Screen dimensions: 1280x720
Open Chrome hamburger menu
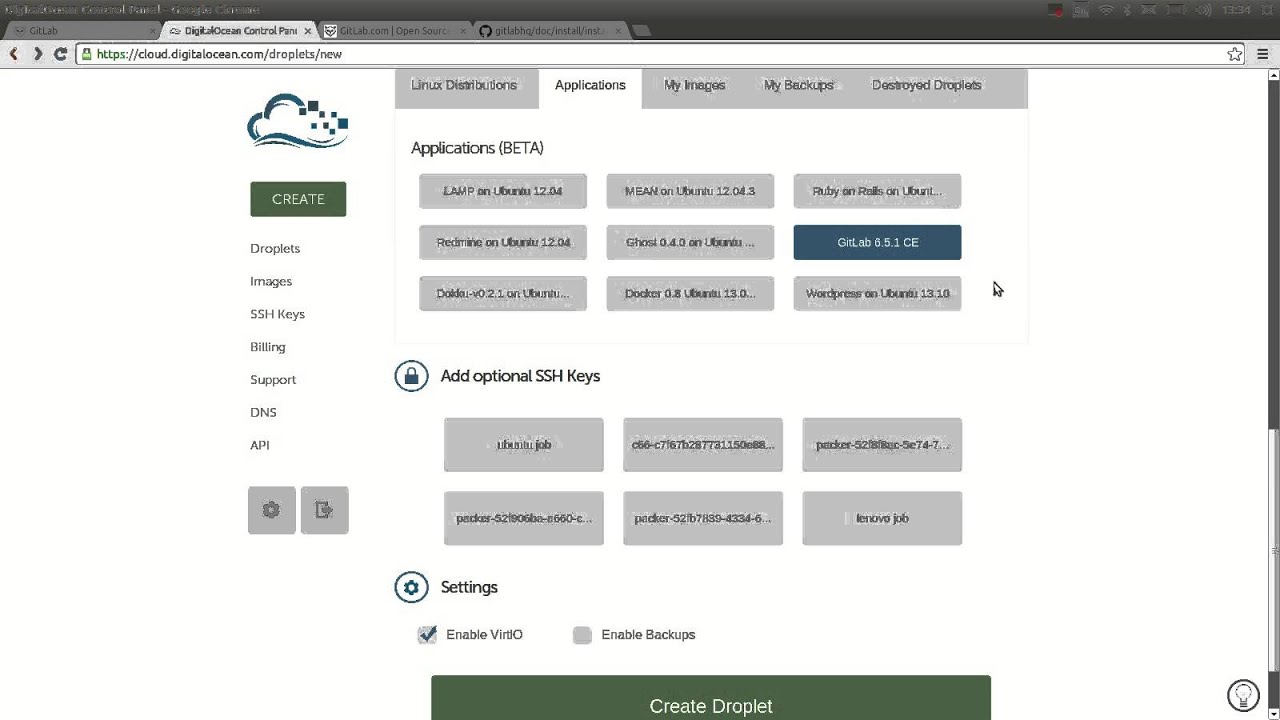click(x=1263, y=54)
